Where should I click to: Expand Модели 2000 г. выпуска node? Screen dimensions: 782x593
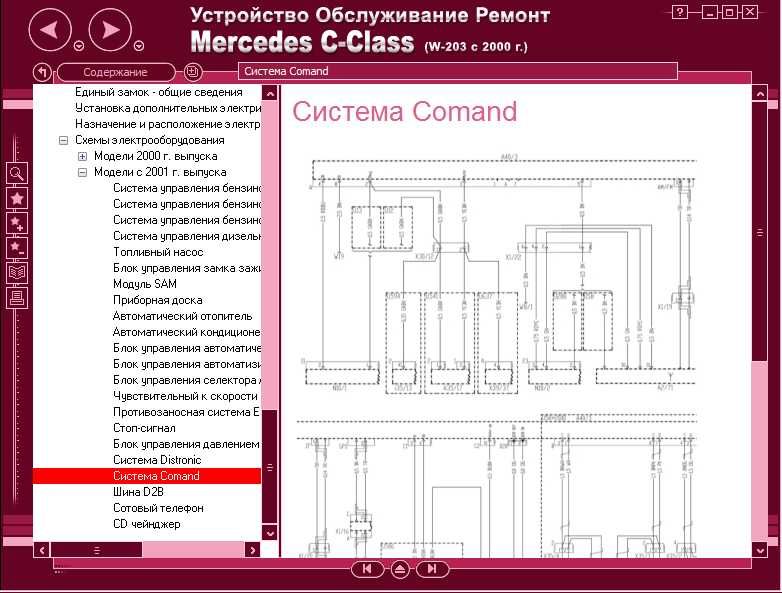click(82, 156)
